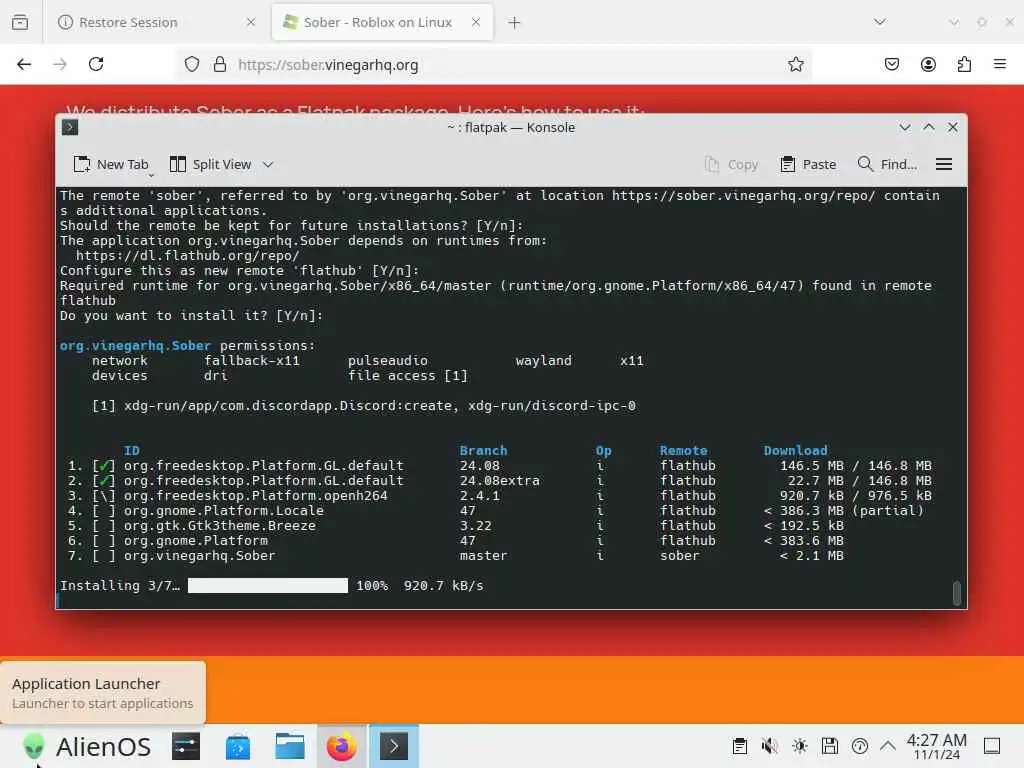Click row 6 org.gnome.Platform entry
This screenshot has width=1024, height=768.
coord(195,541)
